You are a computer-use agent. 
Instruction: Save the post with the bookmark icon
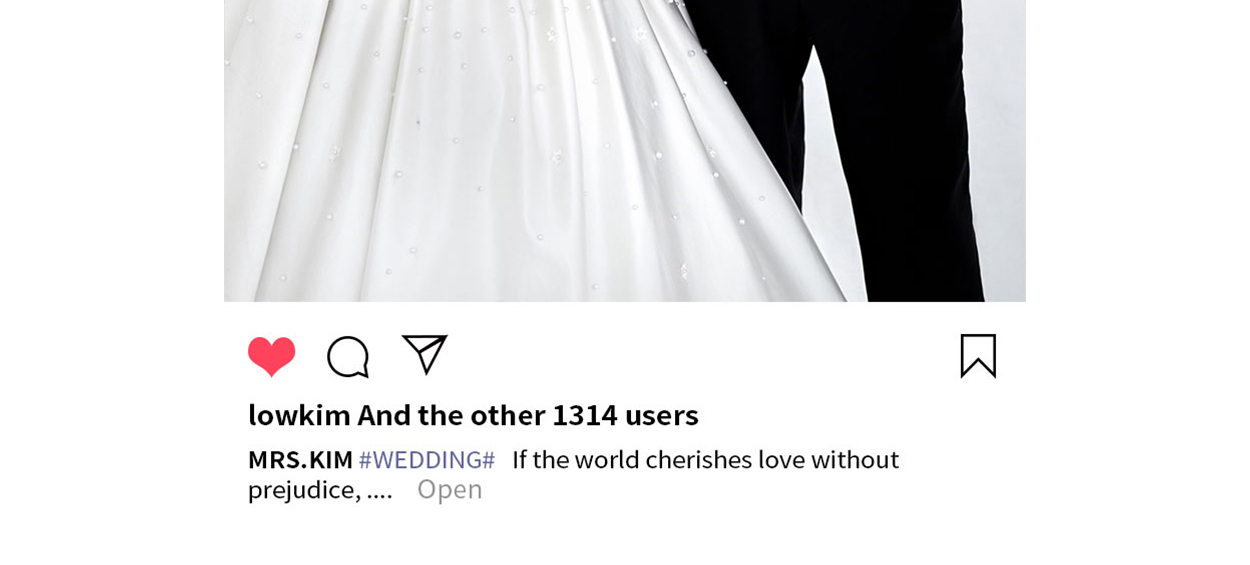(x=978, y=356)
